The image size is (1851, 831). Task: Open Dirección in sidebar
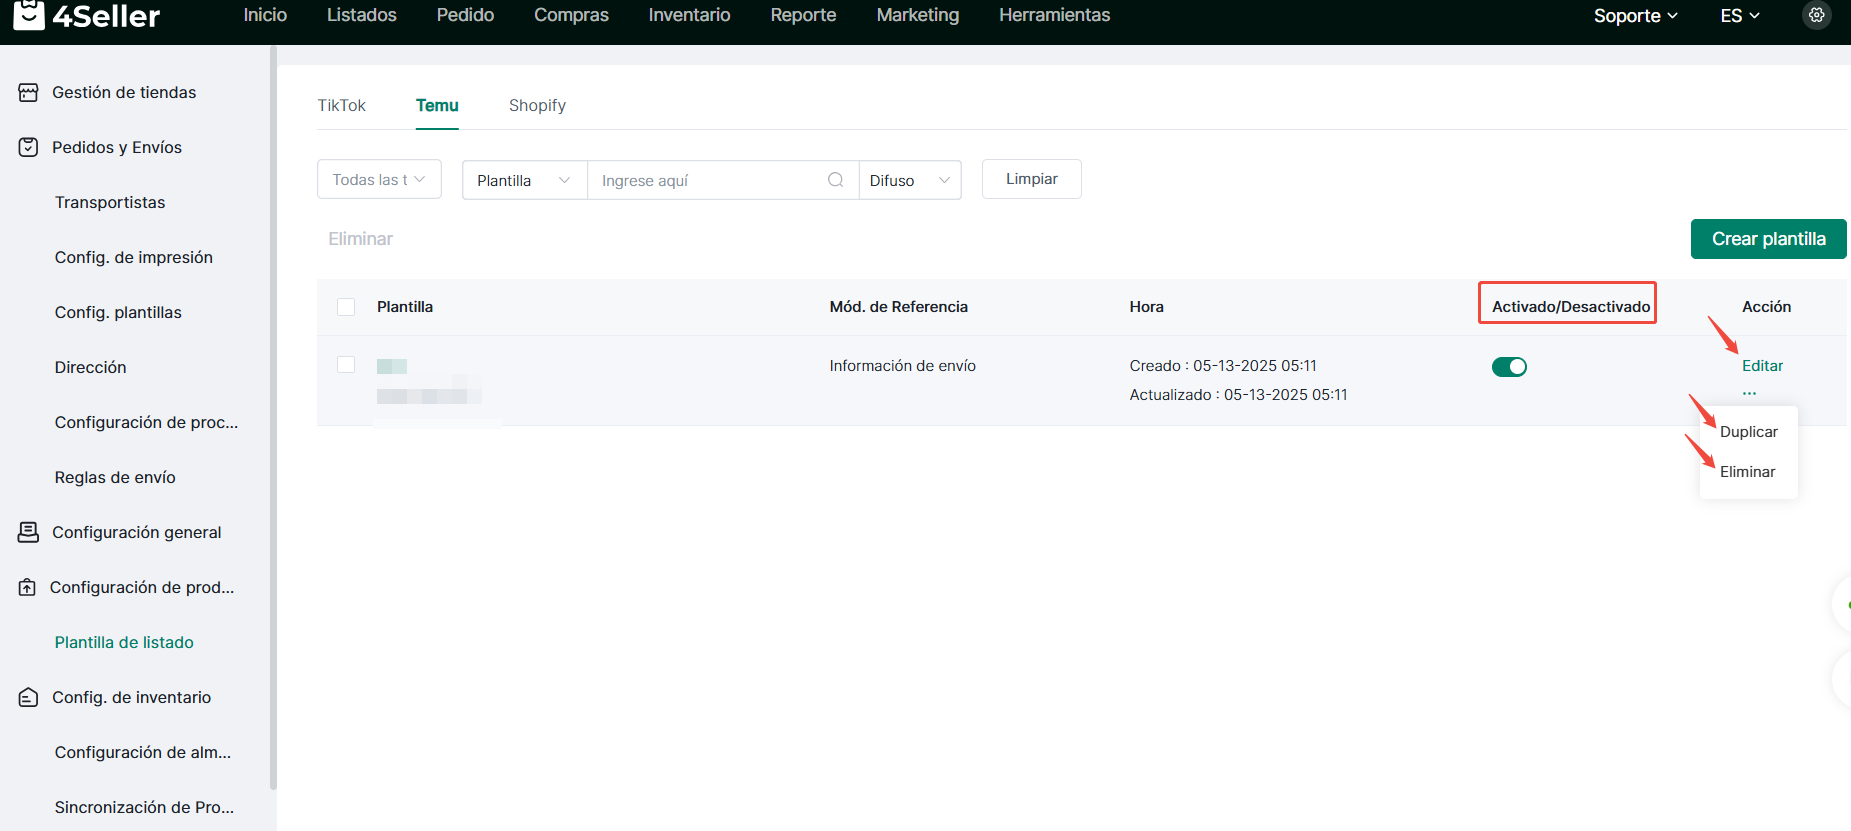[90, 367]
